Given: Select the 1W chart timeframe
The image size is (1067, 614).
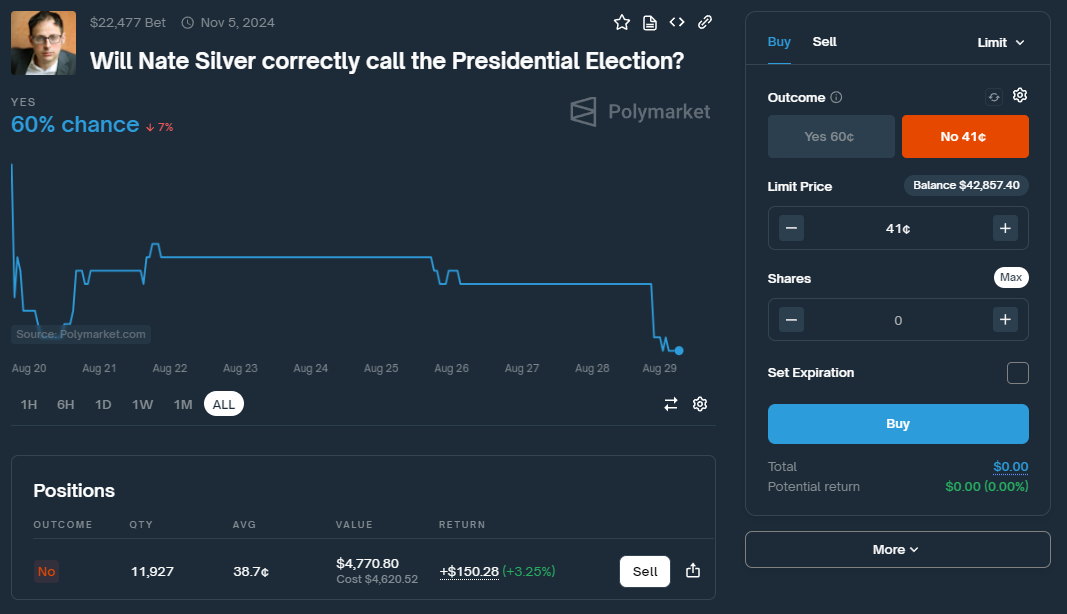Looking at the screenshot, I should (x=142, y=404).
